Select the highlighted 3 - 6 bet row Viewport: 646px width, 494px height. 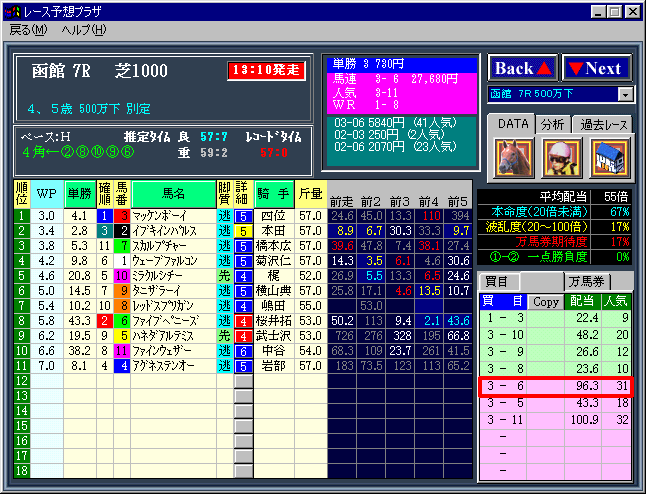(x=555, y=385)
